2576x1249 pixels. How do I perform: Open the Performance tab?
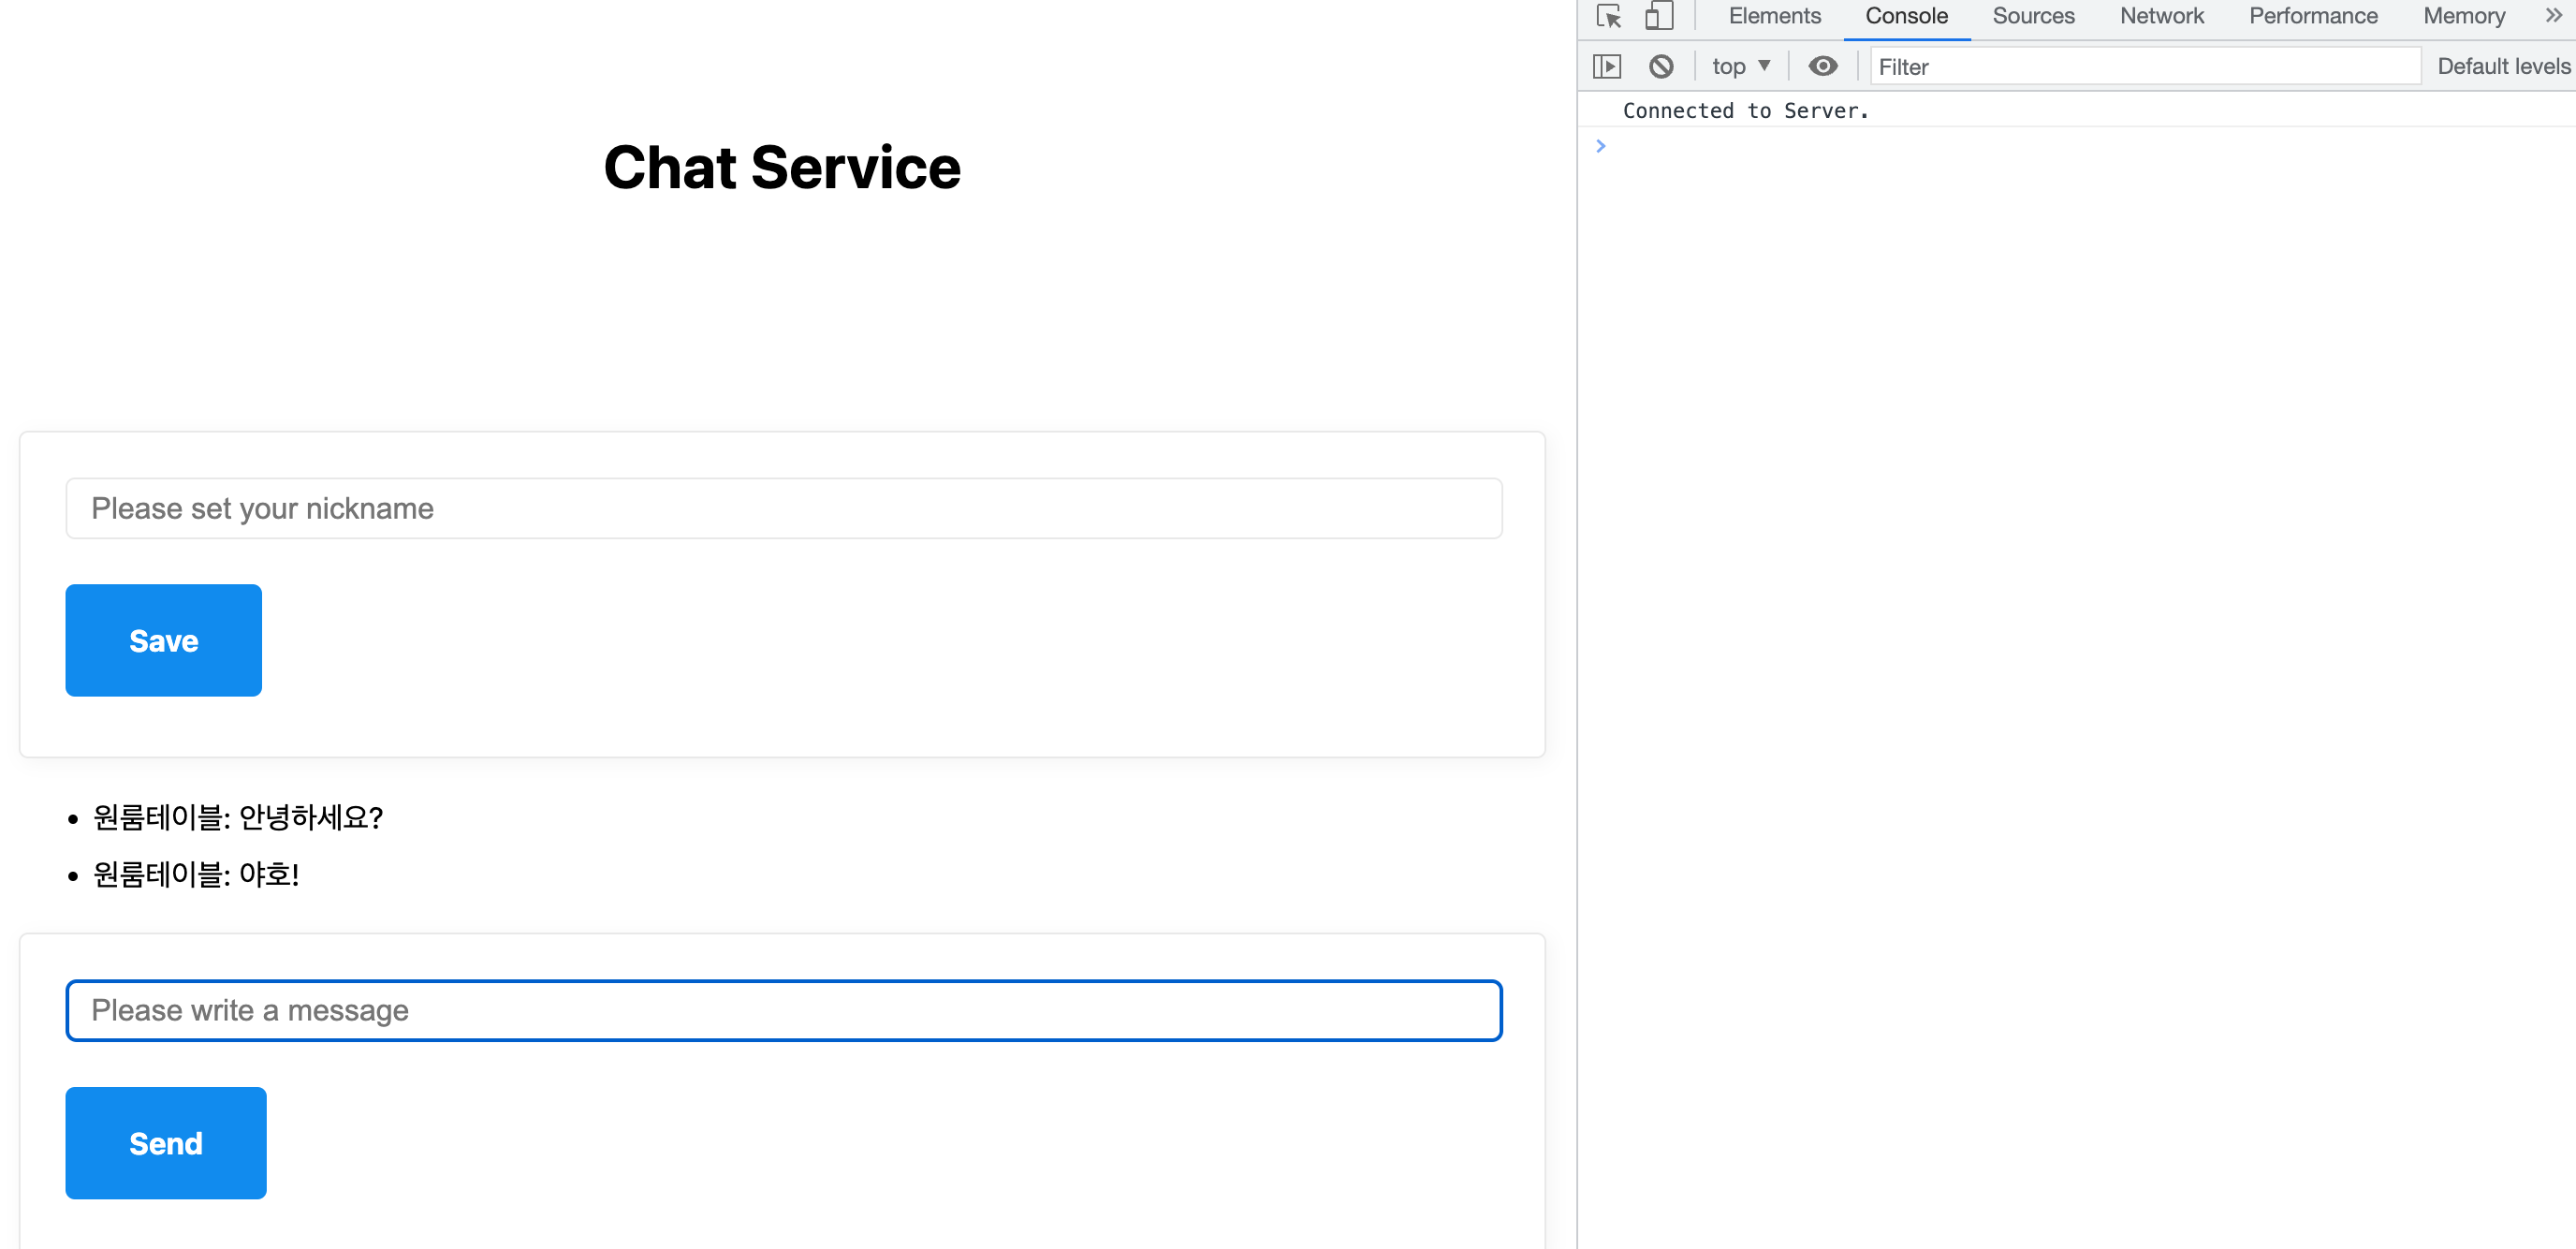click(2312, 17)
